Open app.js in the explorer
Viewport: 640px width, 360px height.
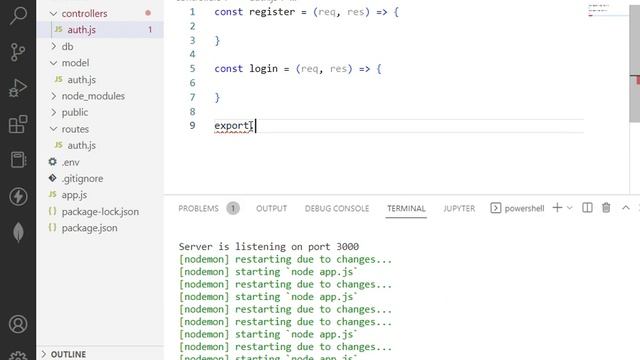click(100, 195)
